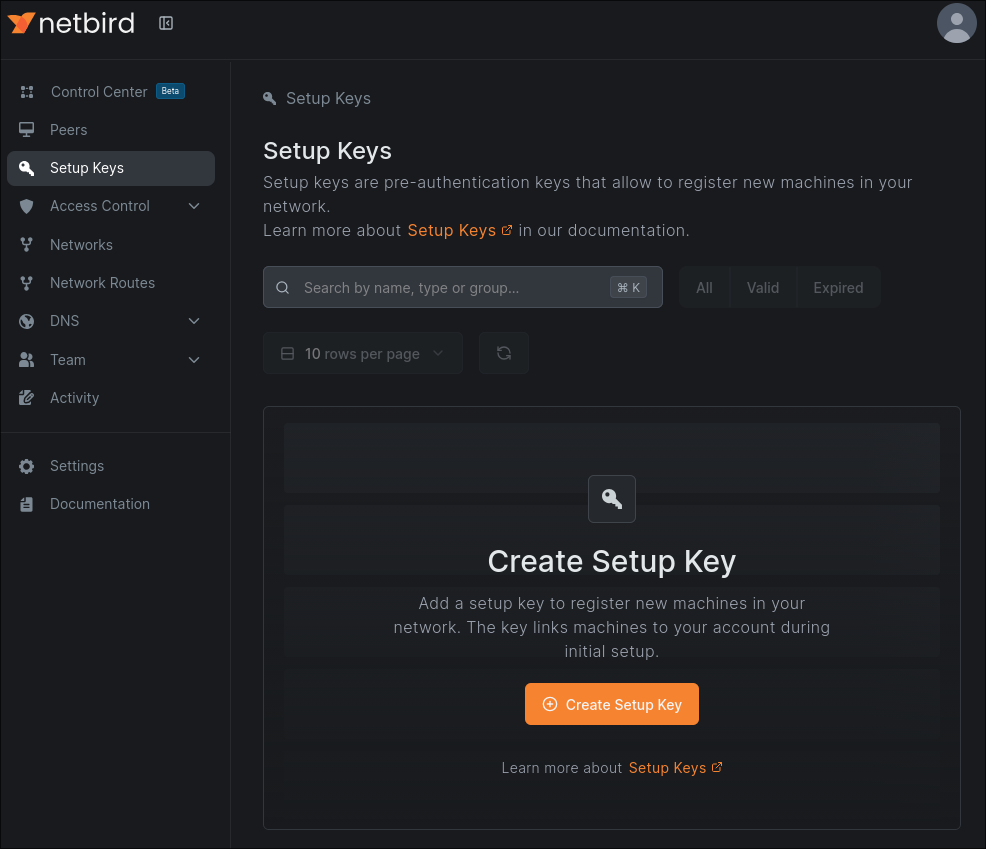The image size is (986, 849).
Task: Open the 10 rows per page dropdown
Action: pos(362,353)
